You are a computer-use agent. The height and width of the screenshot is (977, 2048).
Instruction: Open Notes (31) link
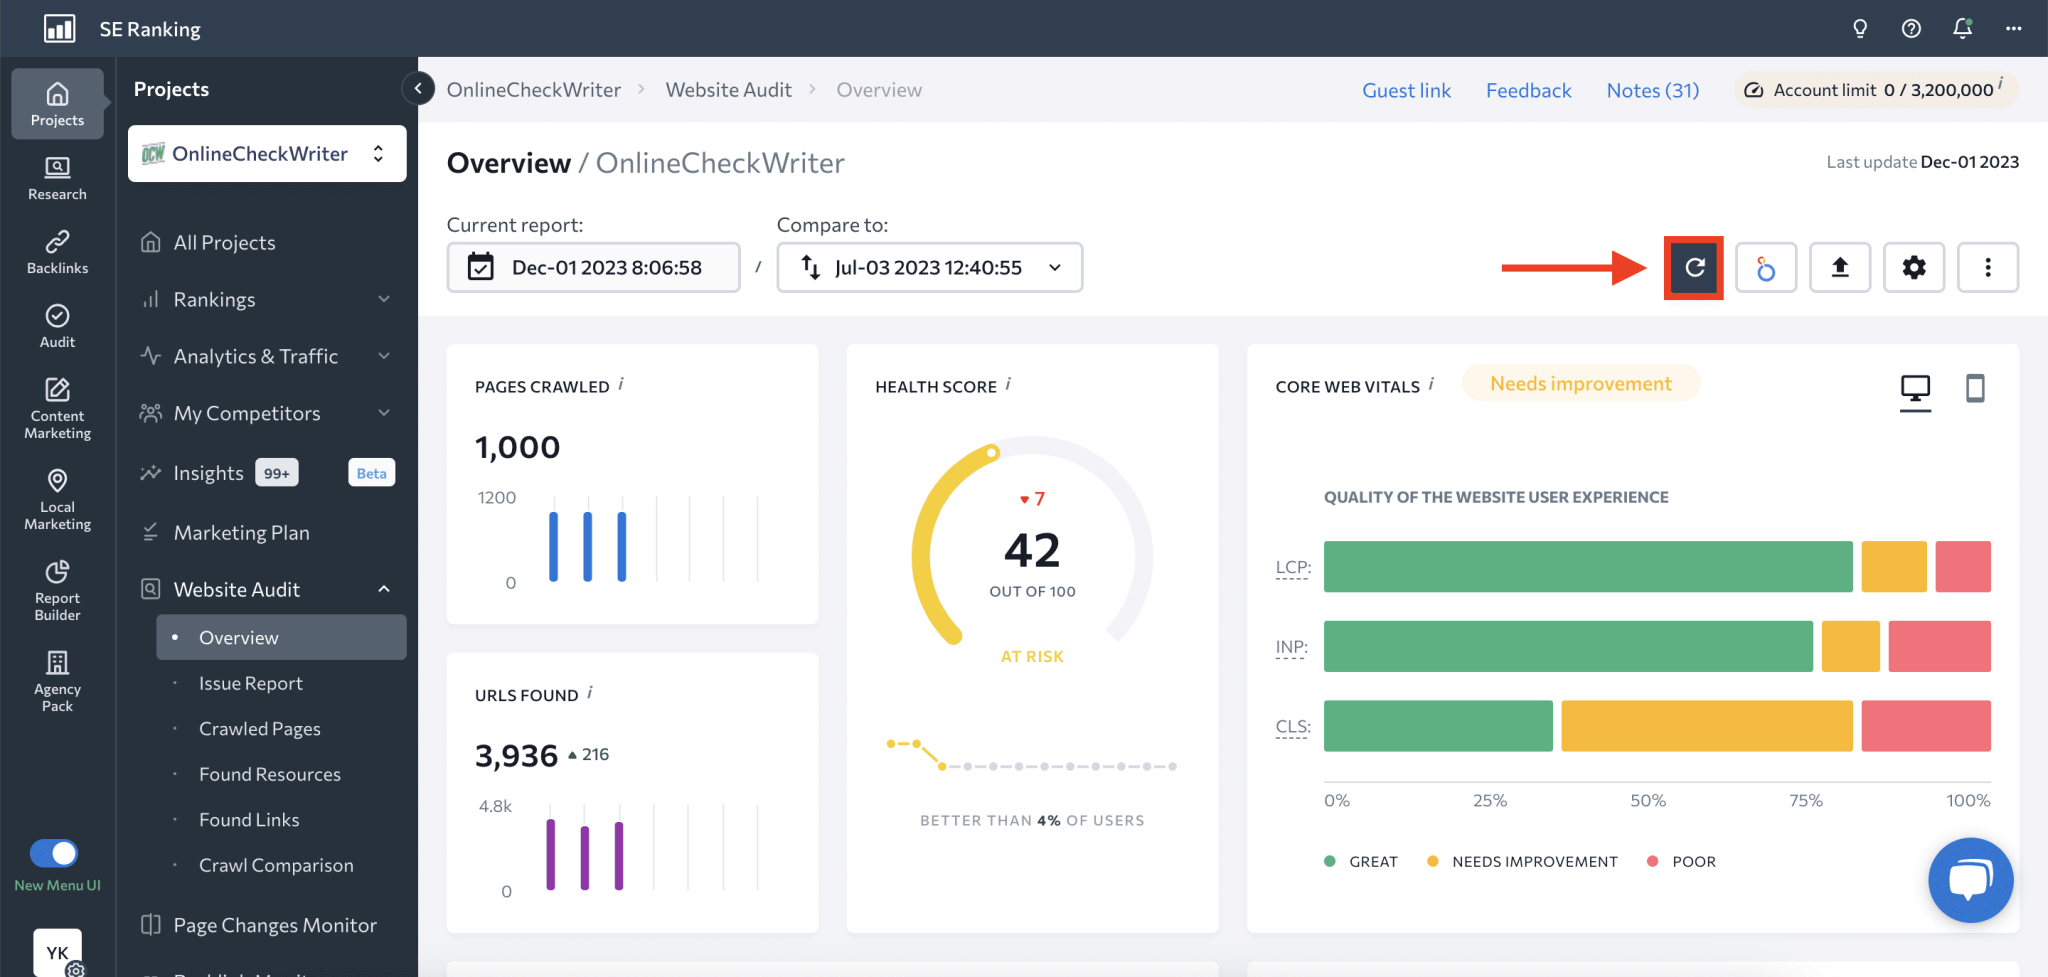coord(1652,90)
